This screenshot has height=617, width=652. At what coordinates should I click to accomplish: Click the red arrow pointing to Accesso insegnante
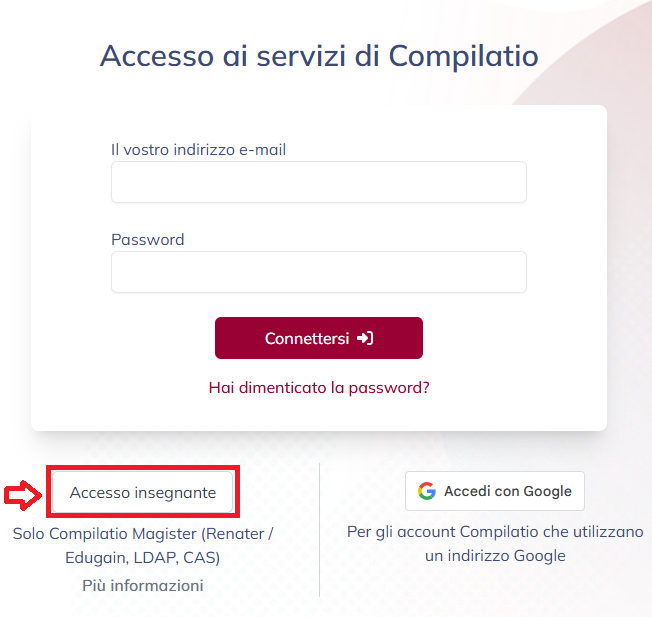point(23,495)
